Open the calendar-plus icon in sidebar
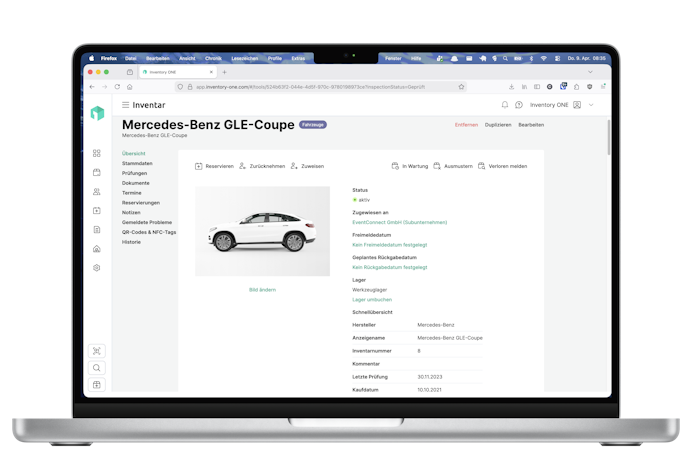Image resolution: width=692 pixels, height=450 pixels. (97, 210)
